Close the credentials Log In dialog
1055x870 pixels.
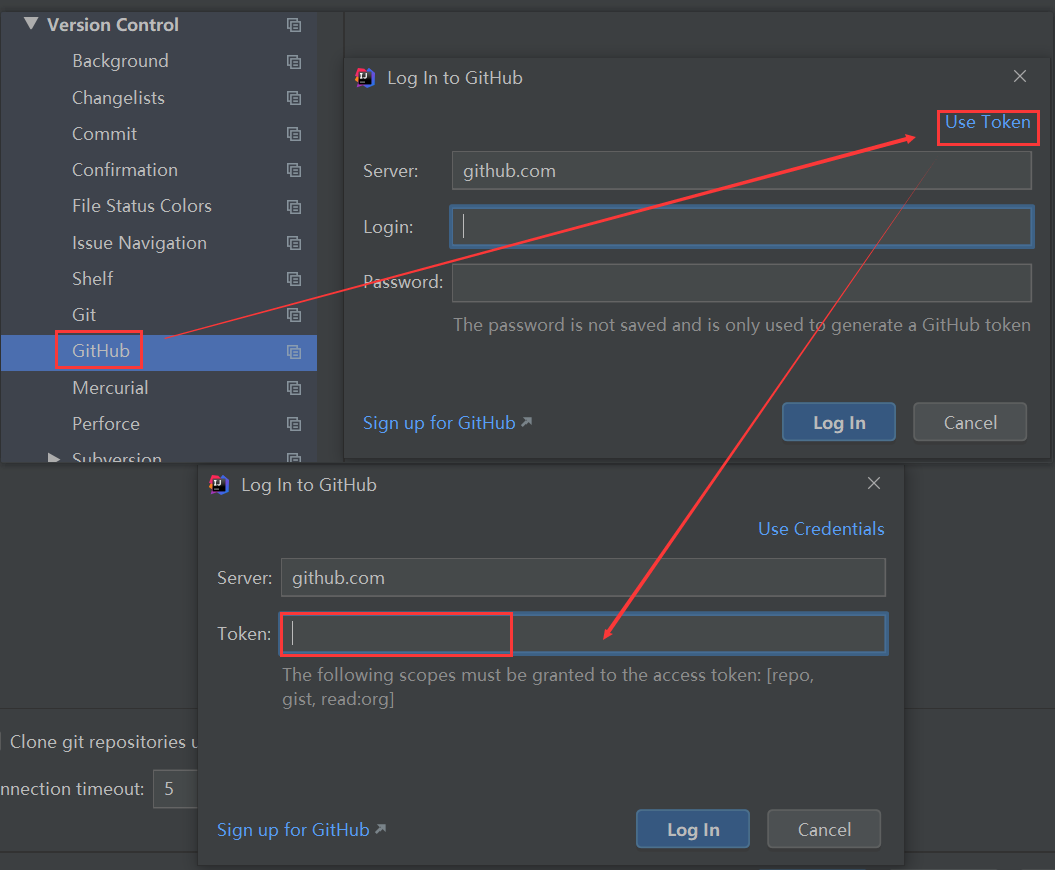click(1020, 76)
